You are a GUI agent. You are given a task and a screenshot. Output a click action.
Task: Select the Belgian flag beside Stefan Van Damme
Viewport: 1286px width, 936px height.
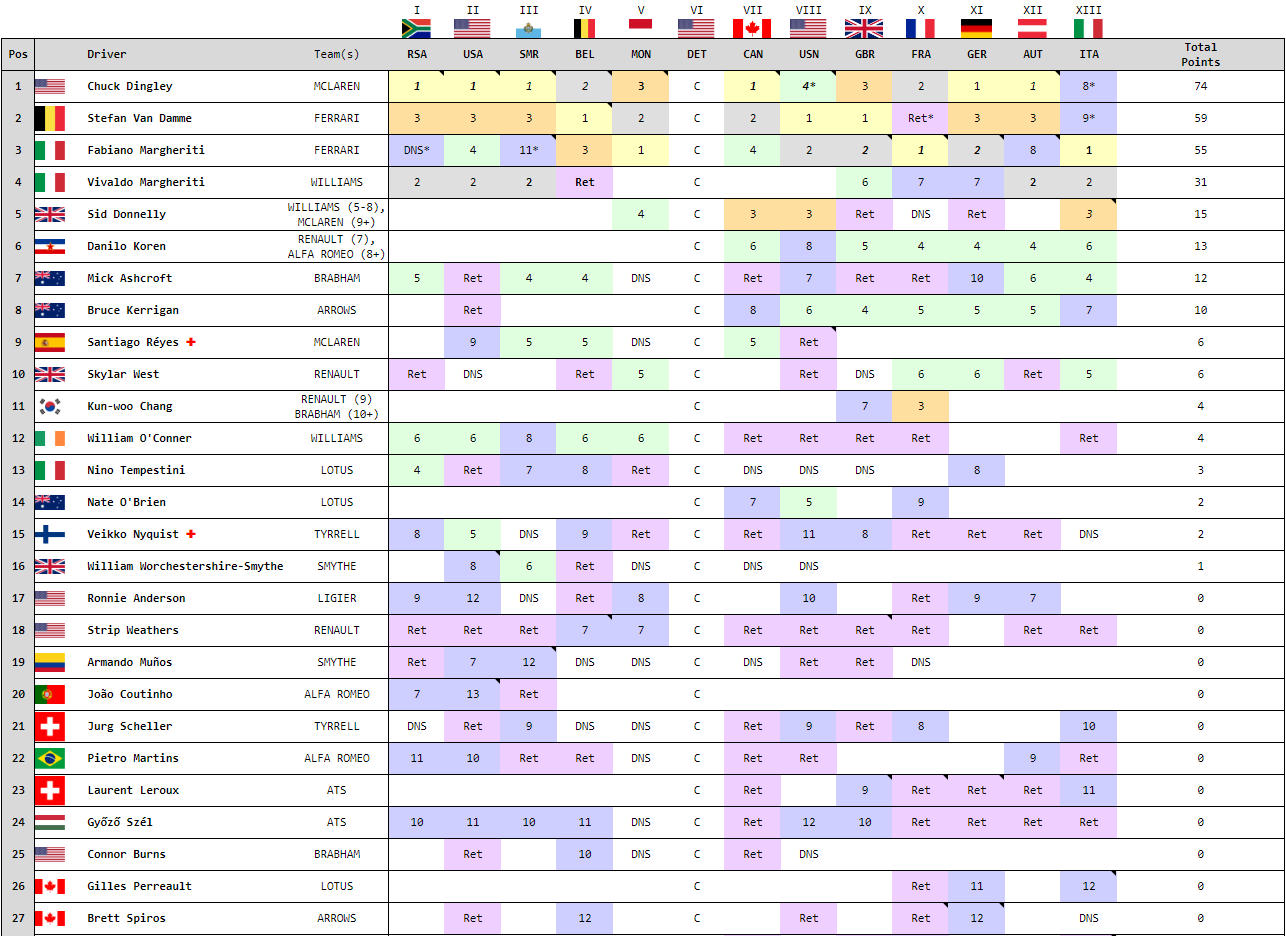[x=50, y=118]
